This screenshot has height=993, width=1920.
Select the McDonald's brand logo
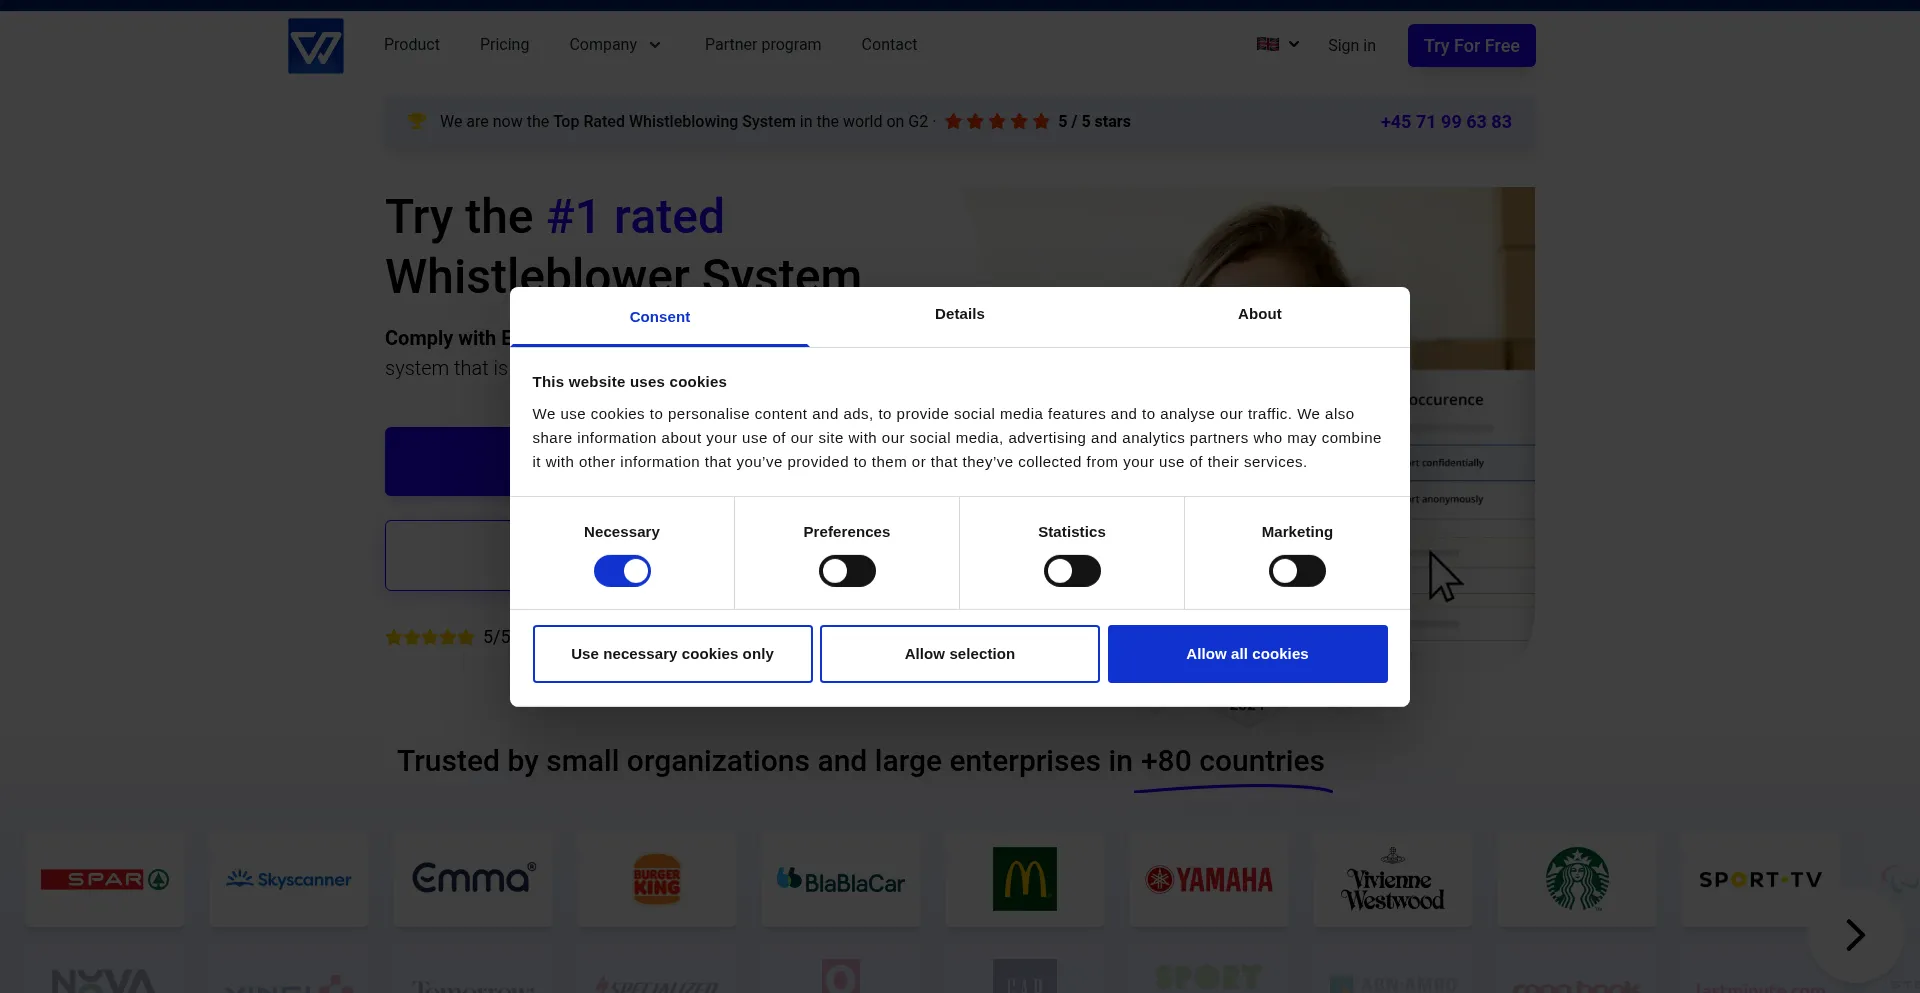click(x=1024, y=879)
